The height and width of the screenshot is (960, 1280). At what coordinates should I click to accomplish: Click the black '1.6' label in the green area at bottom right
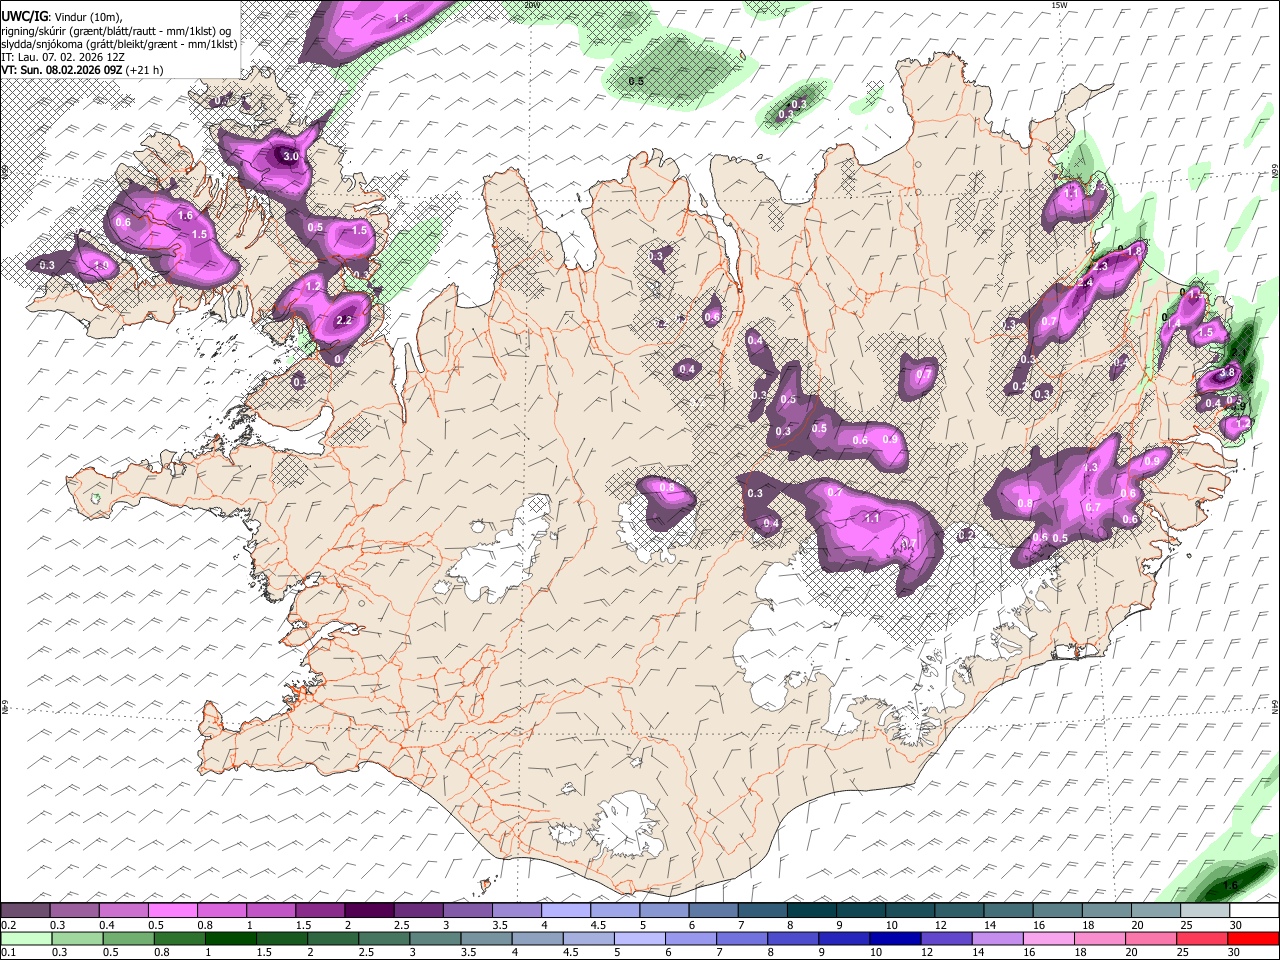point(1231,886)
